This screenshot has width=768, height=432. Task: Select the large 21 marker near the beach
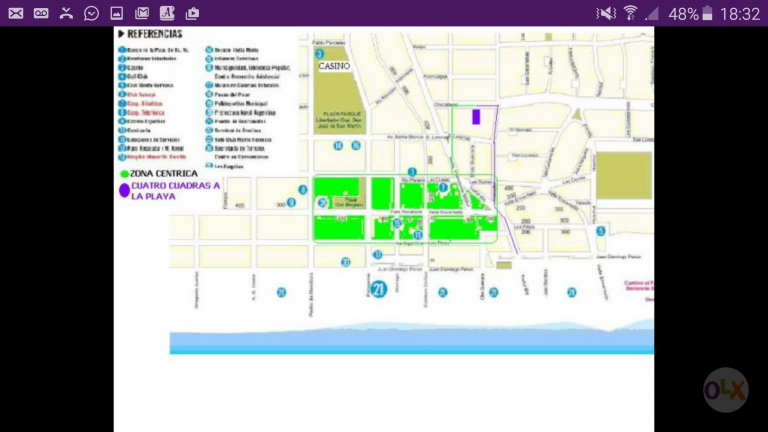(x=378, y=289)
